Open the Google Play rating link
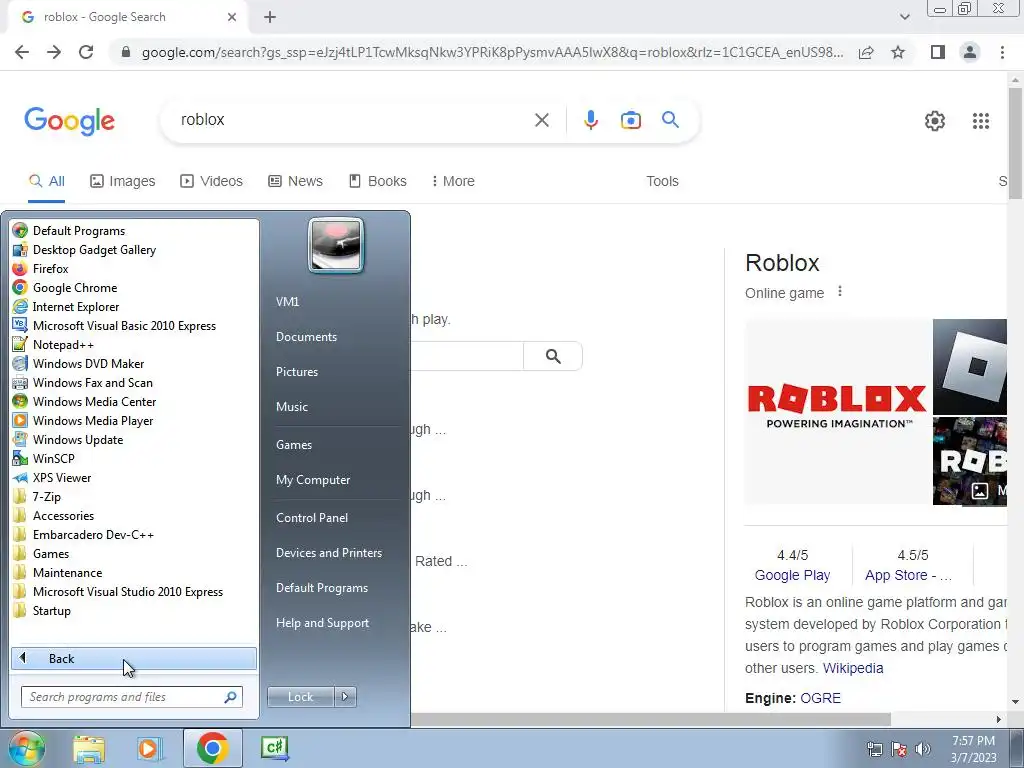The image size is (1024, 768). (792, 575)
